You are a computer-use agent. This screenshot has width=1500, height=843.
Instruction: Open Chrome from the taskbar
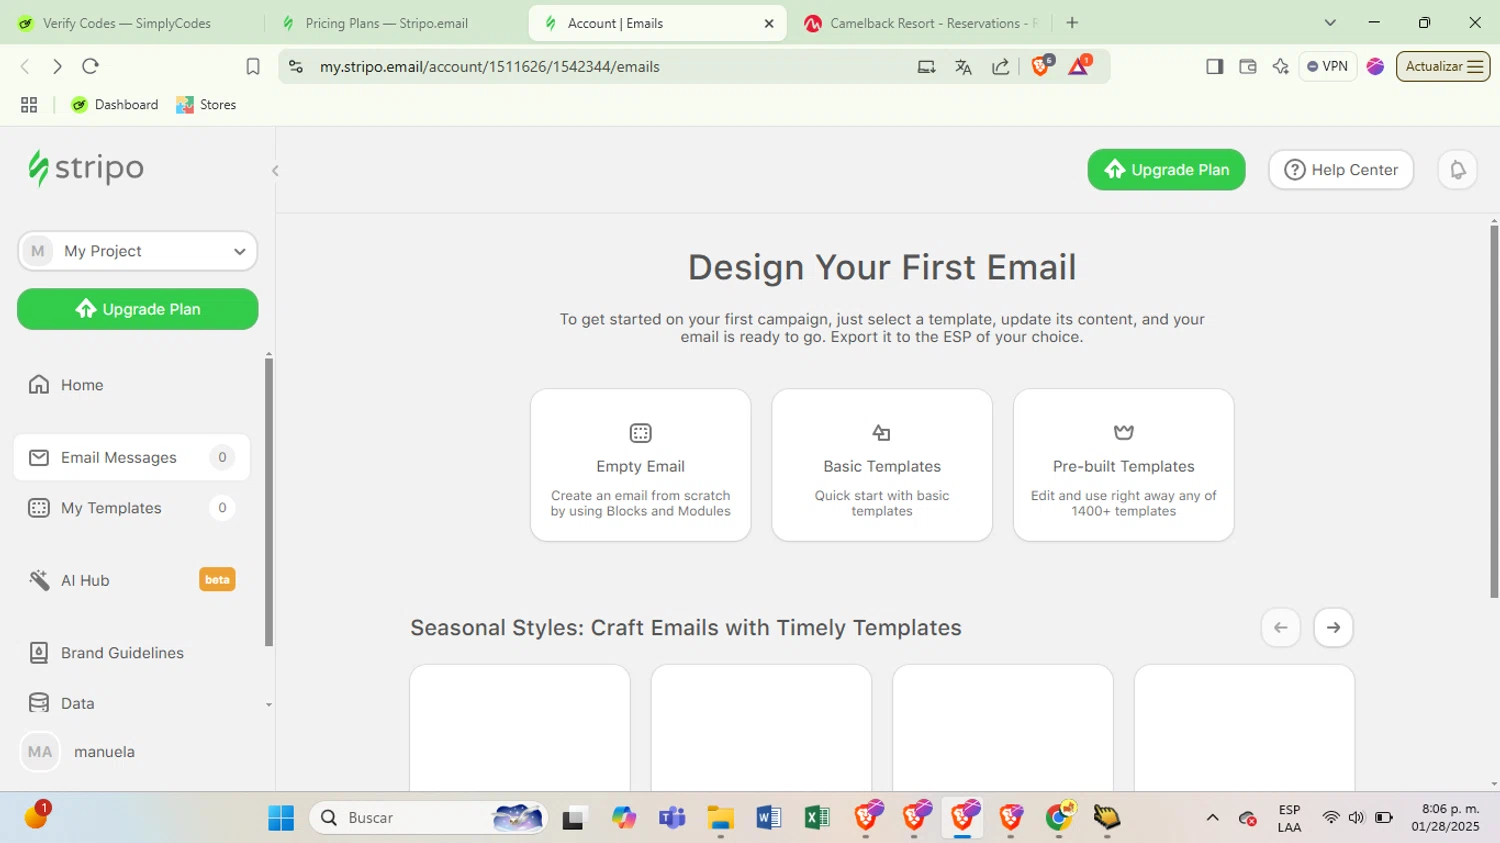tap(1059, 818)
